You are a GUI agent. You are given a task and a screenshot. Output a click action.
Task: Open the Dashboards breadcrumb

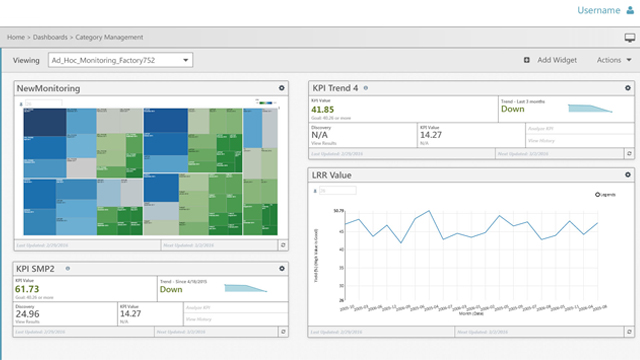click(50, 37)
